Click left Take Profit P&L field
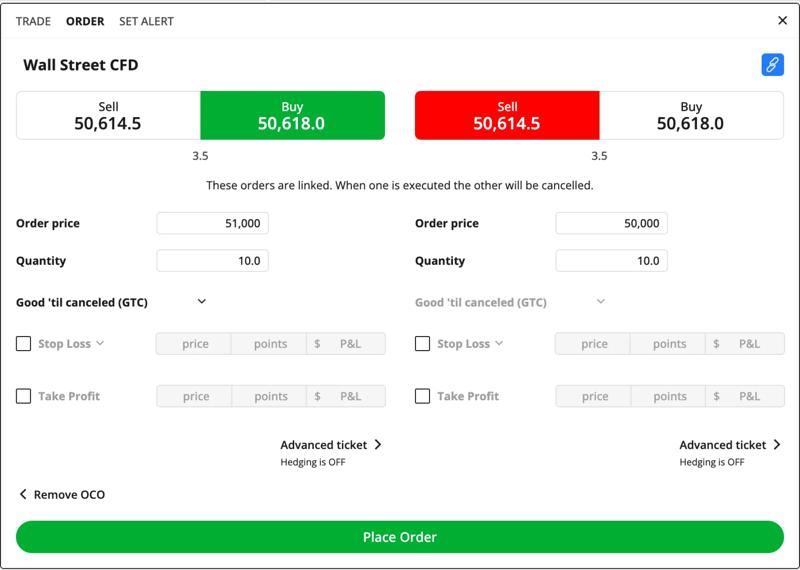 pyautogui.click(x=346, y=396)
